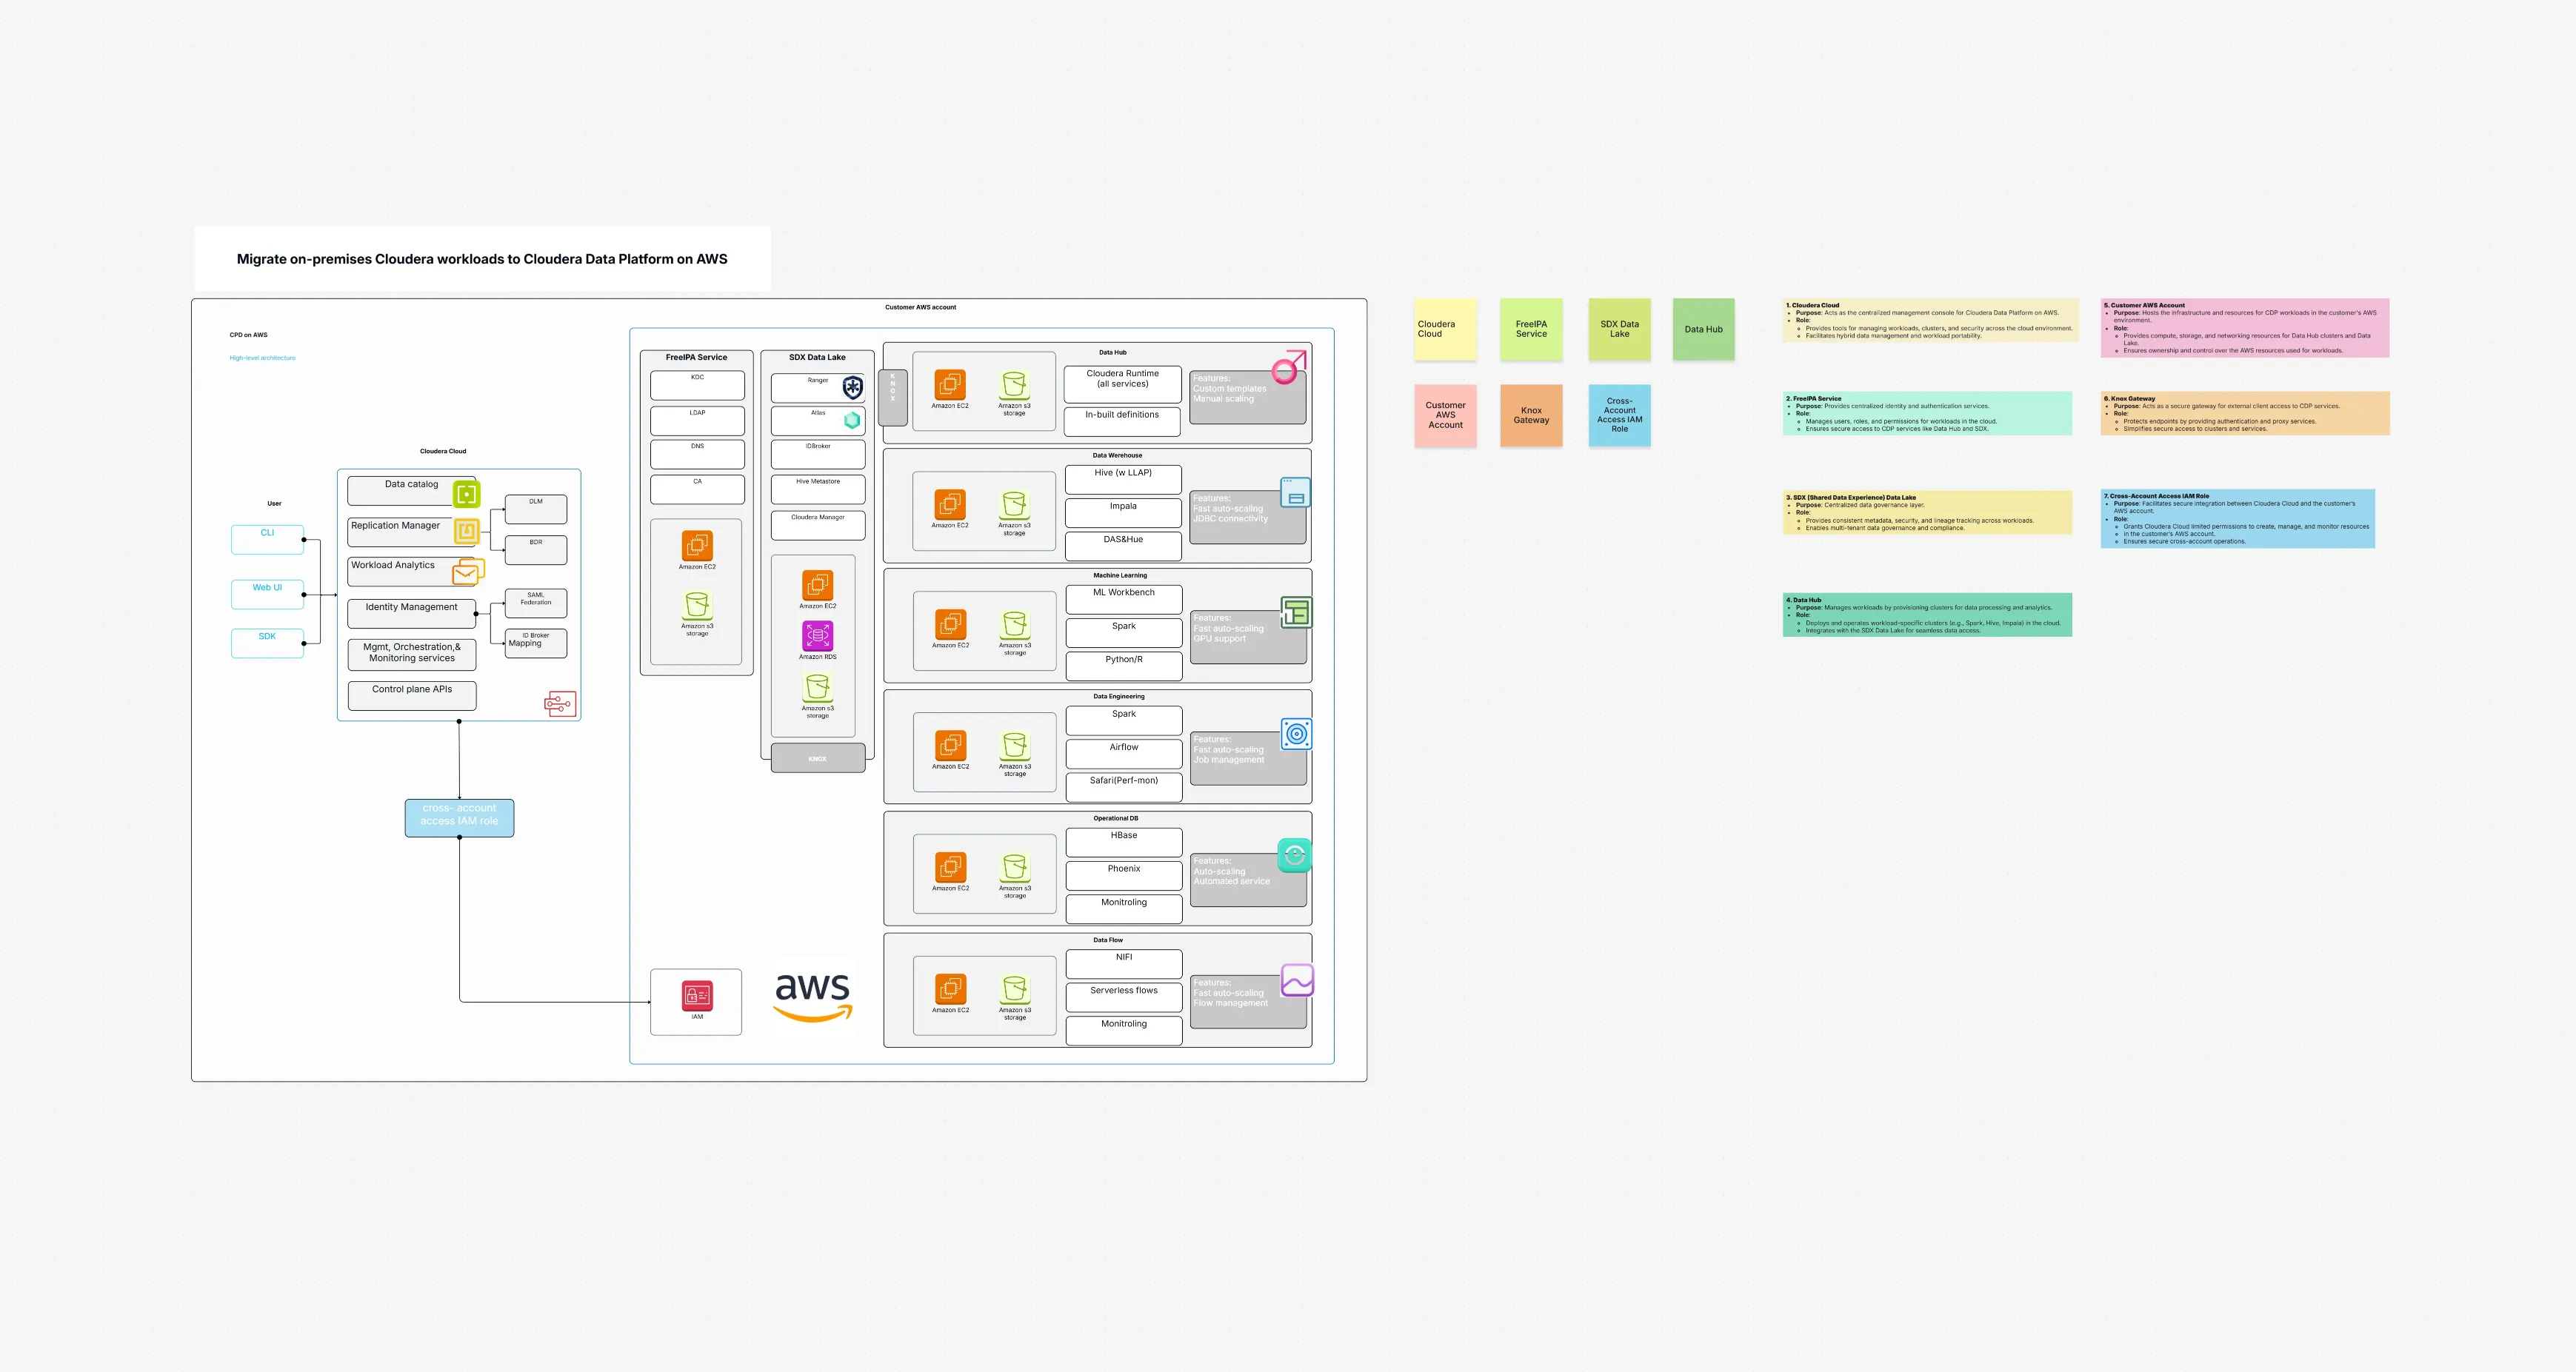This screenshot has height=1372, width=2576.
Task: Click the red control plane APIs network icon
Action: tap(560, 703)
